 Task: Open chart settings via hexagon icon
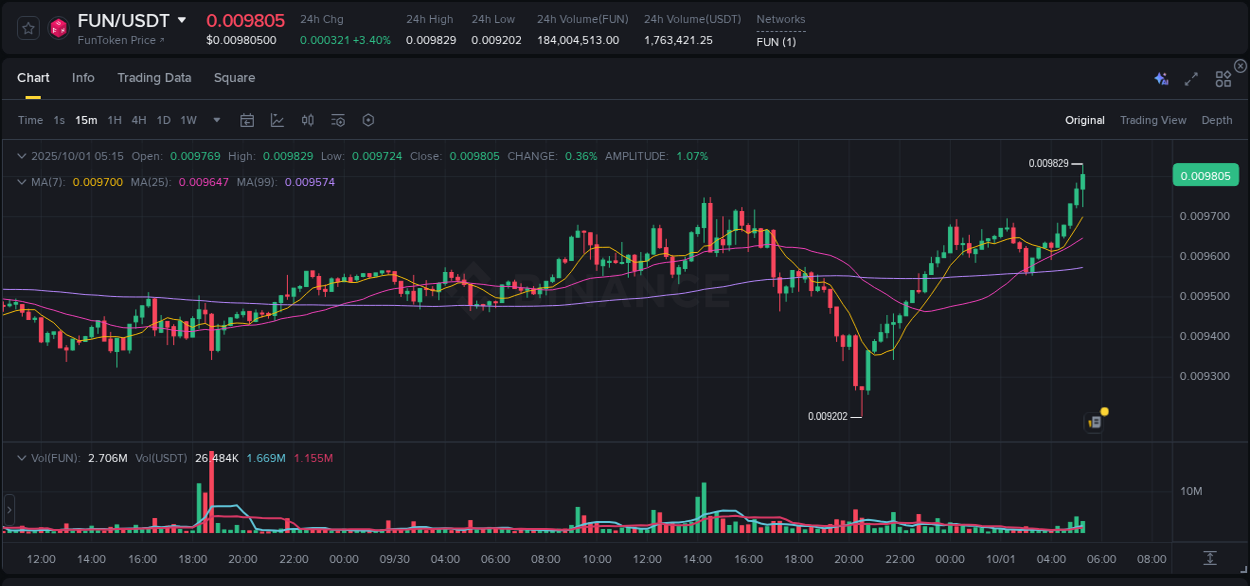368,120
